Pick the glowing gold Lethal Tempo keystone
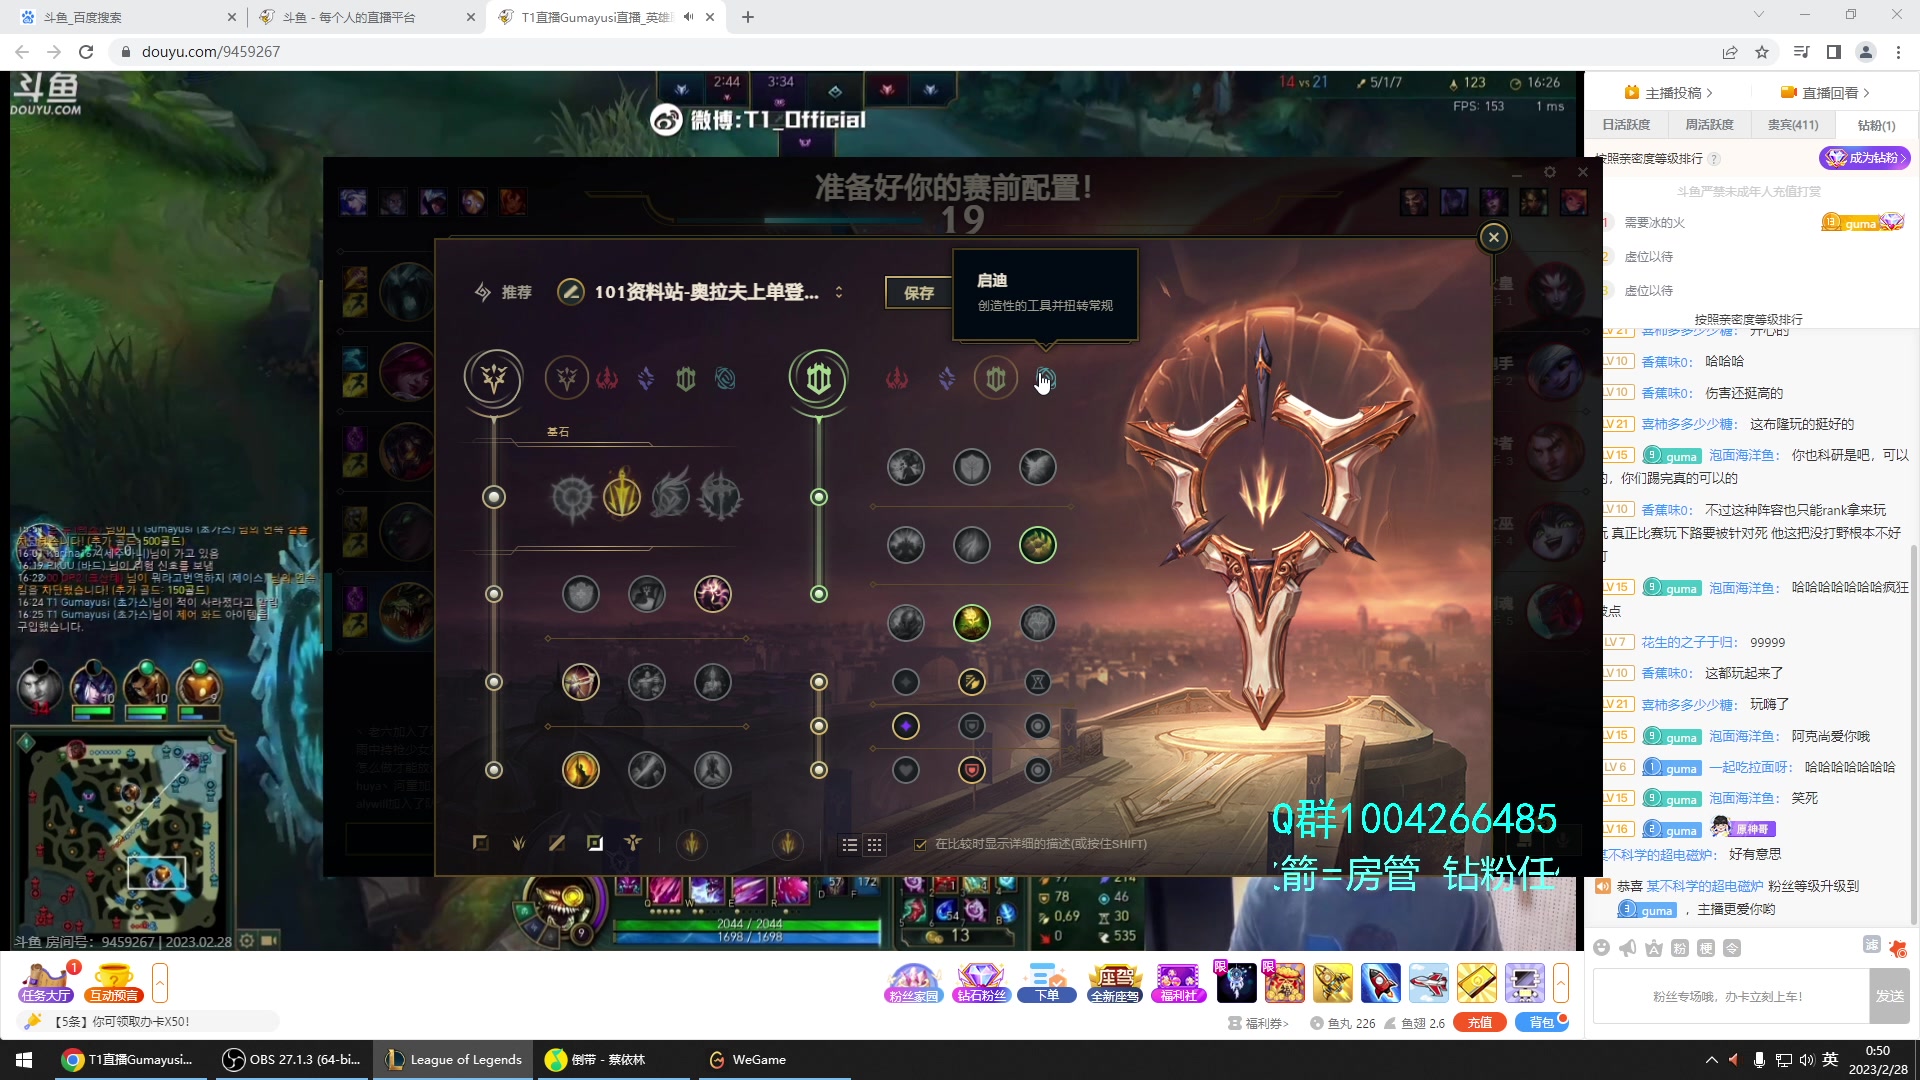This screenshot has width=1920, height=1080. 621,495
